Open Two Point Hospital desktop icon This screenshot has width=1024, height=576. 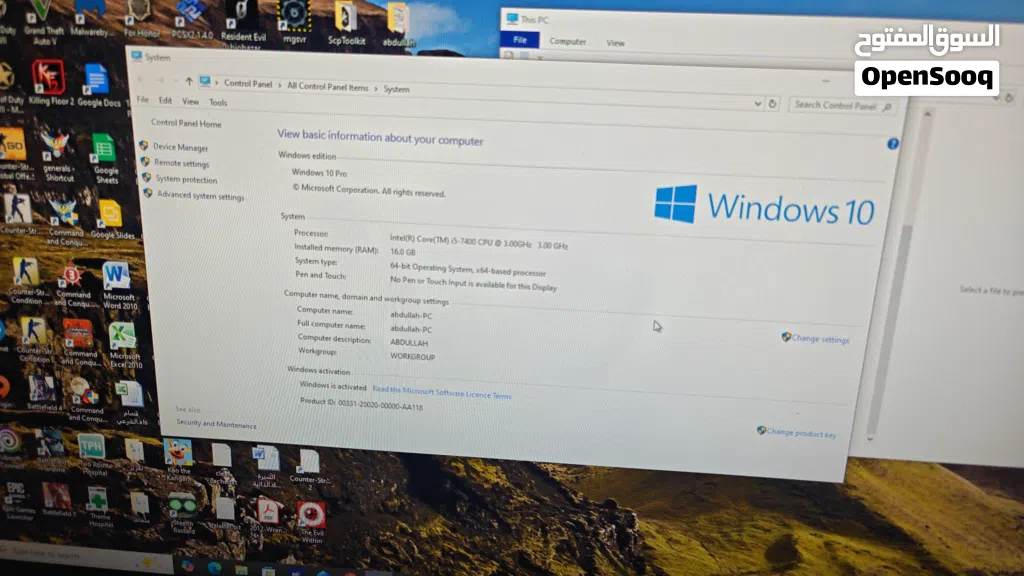click(x=93, y=455)
